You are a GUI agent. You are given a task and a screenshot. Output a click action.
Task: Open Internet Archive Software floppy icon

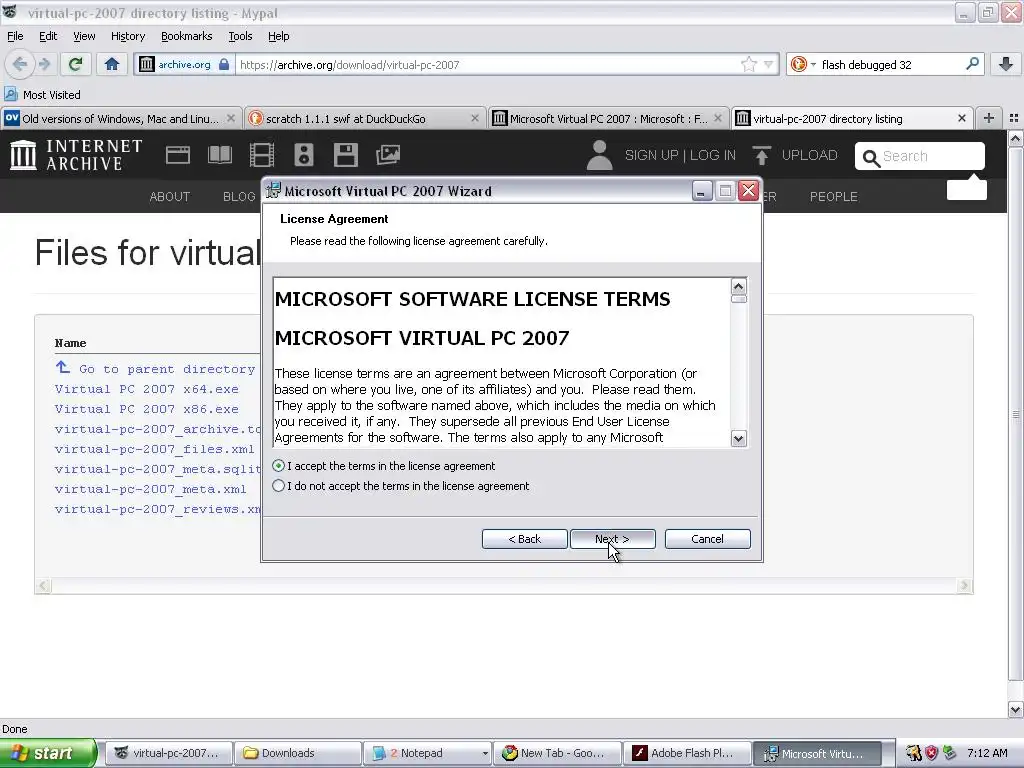click(x=345, y=155)
